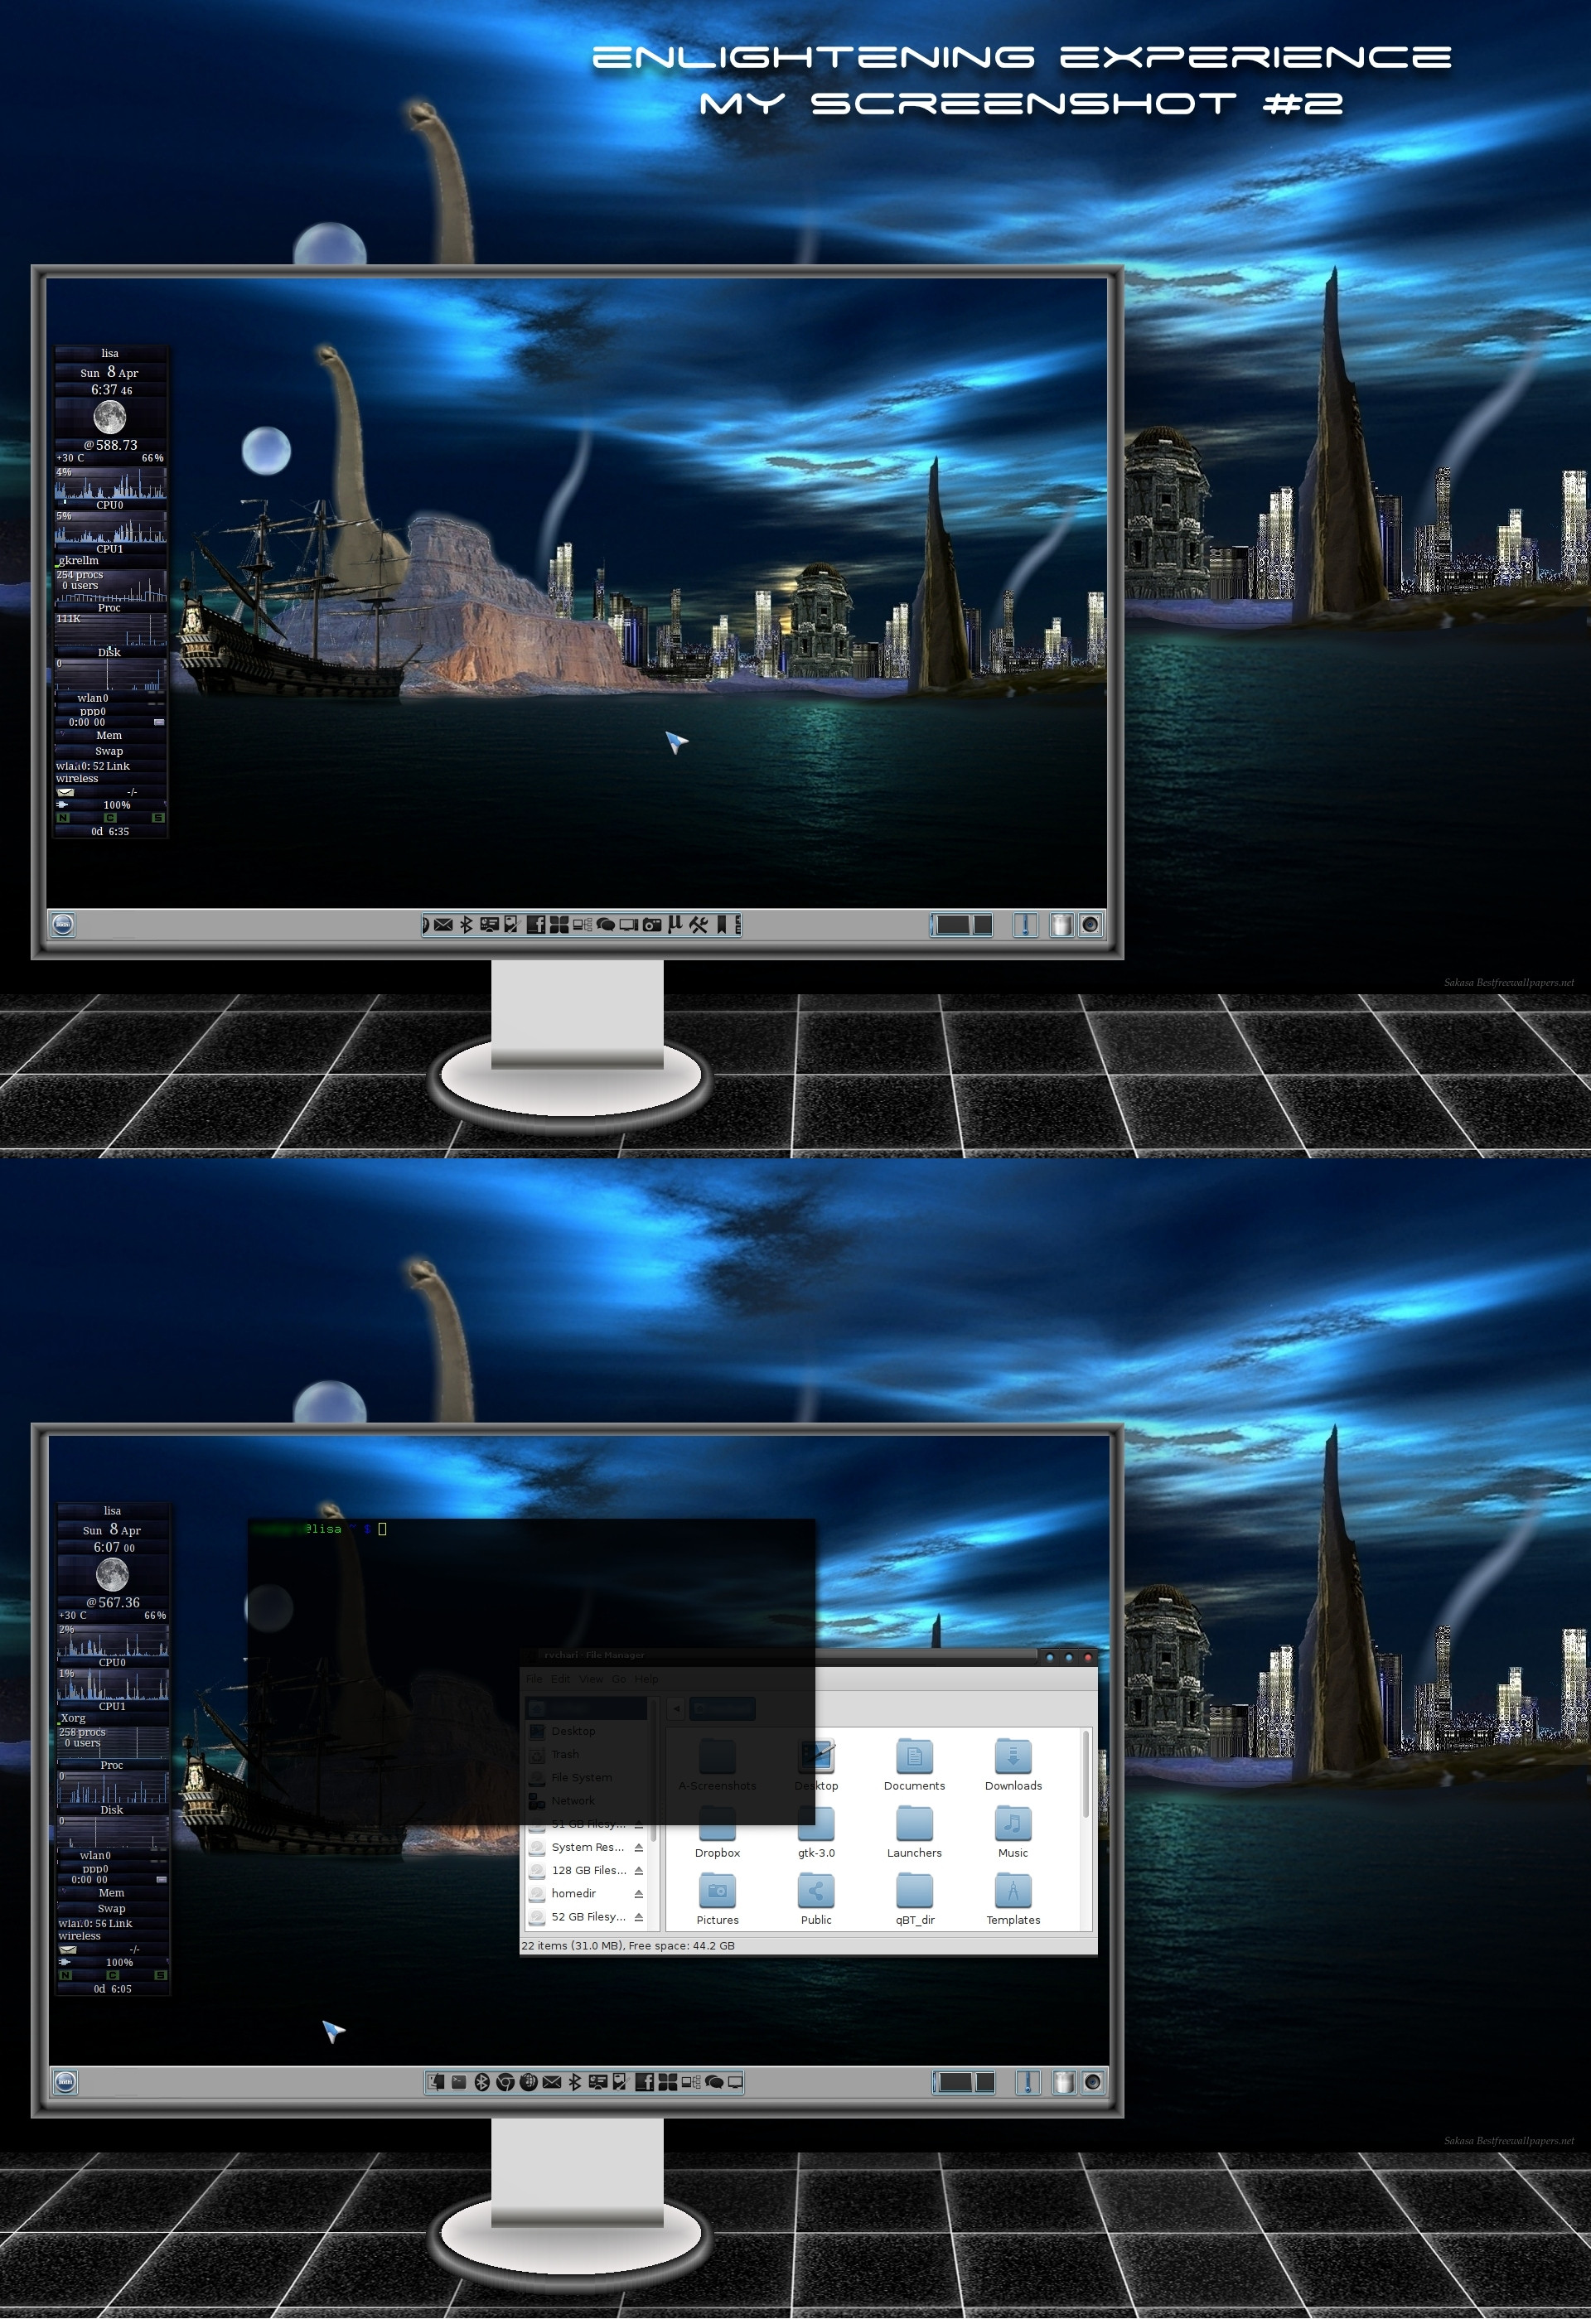Screen dimensions: 1591x2324
Task: Click trash bin icon in upper shelf
Action: click(x=1062, y=925)
